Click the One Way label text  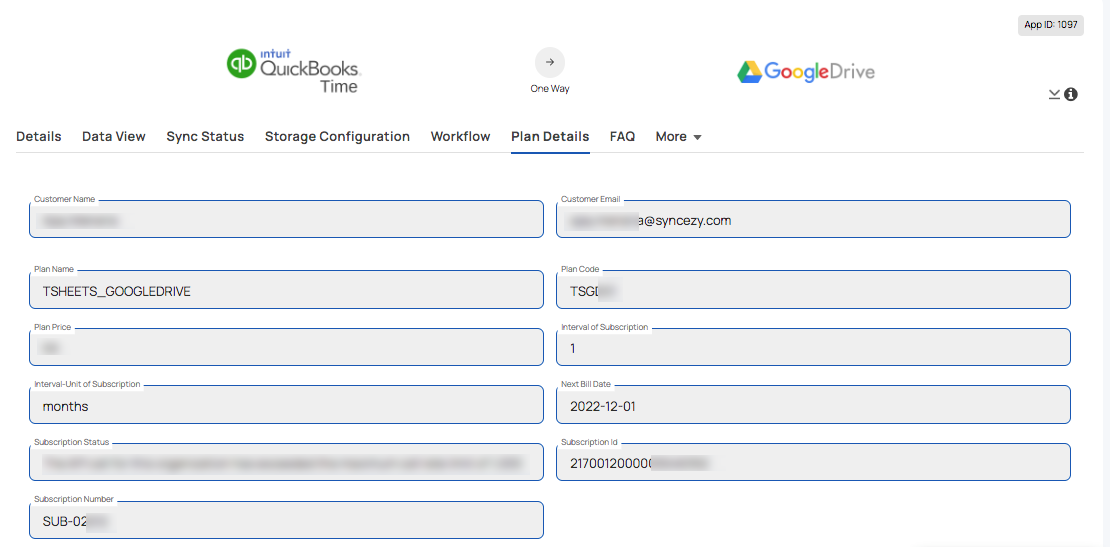pos(550,89)
